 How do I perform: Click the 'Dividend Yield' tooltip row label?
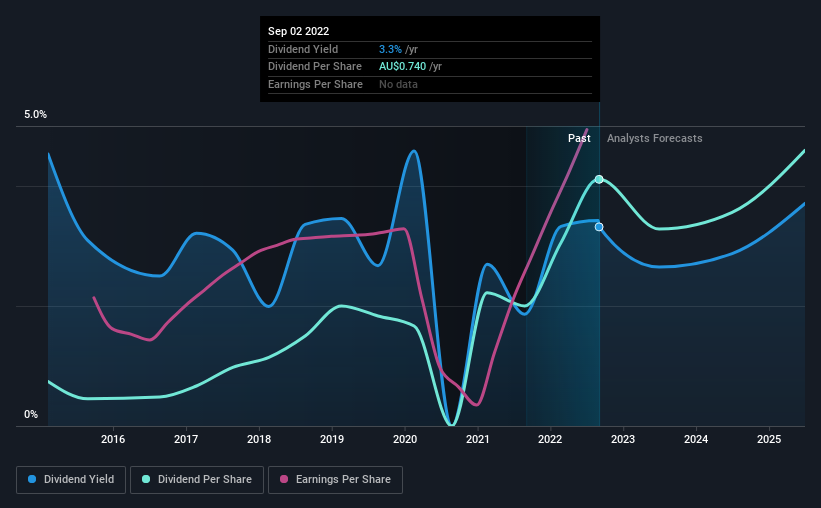303,49
